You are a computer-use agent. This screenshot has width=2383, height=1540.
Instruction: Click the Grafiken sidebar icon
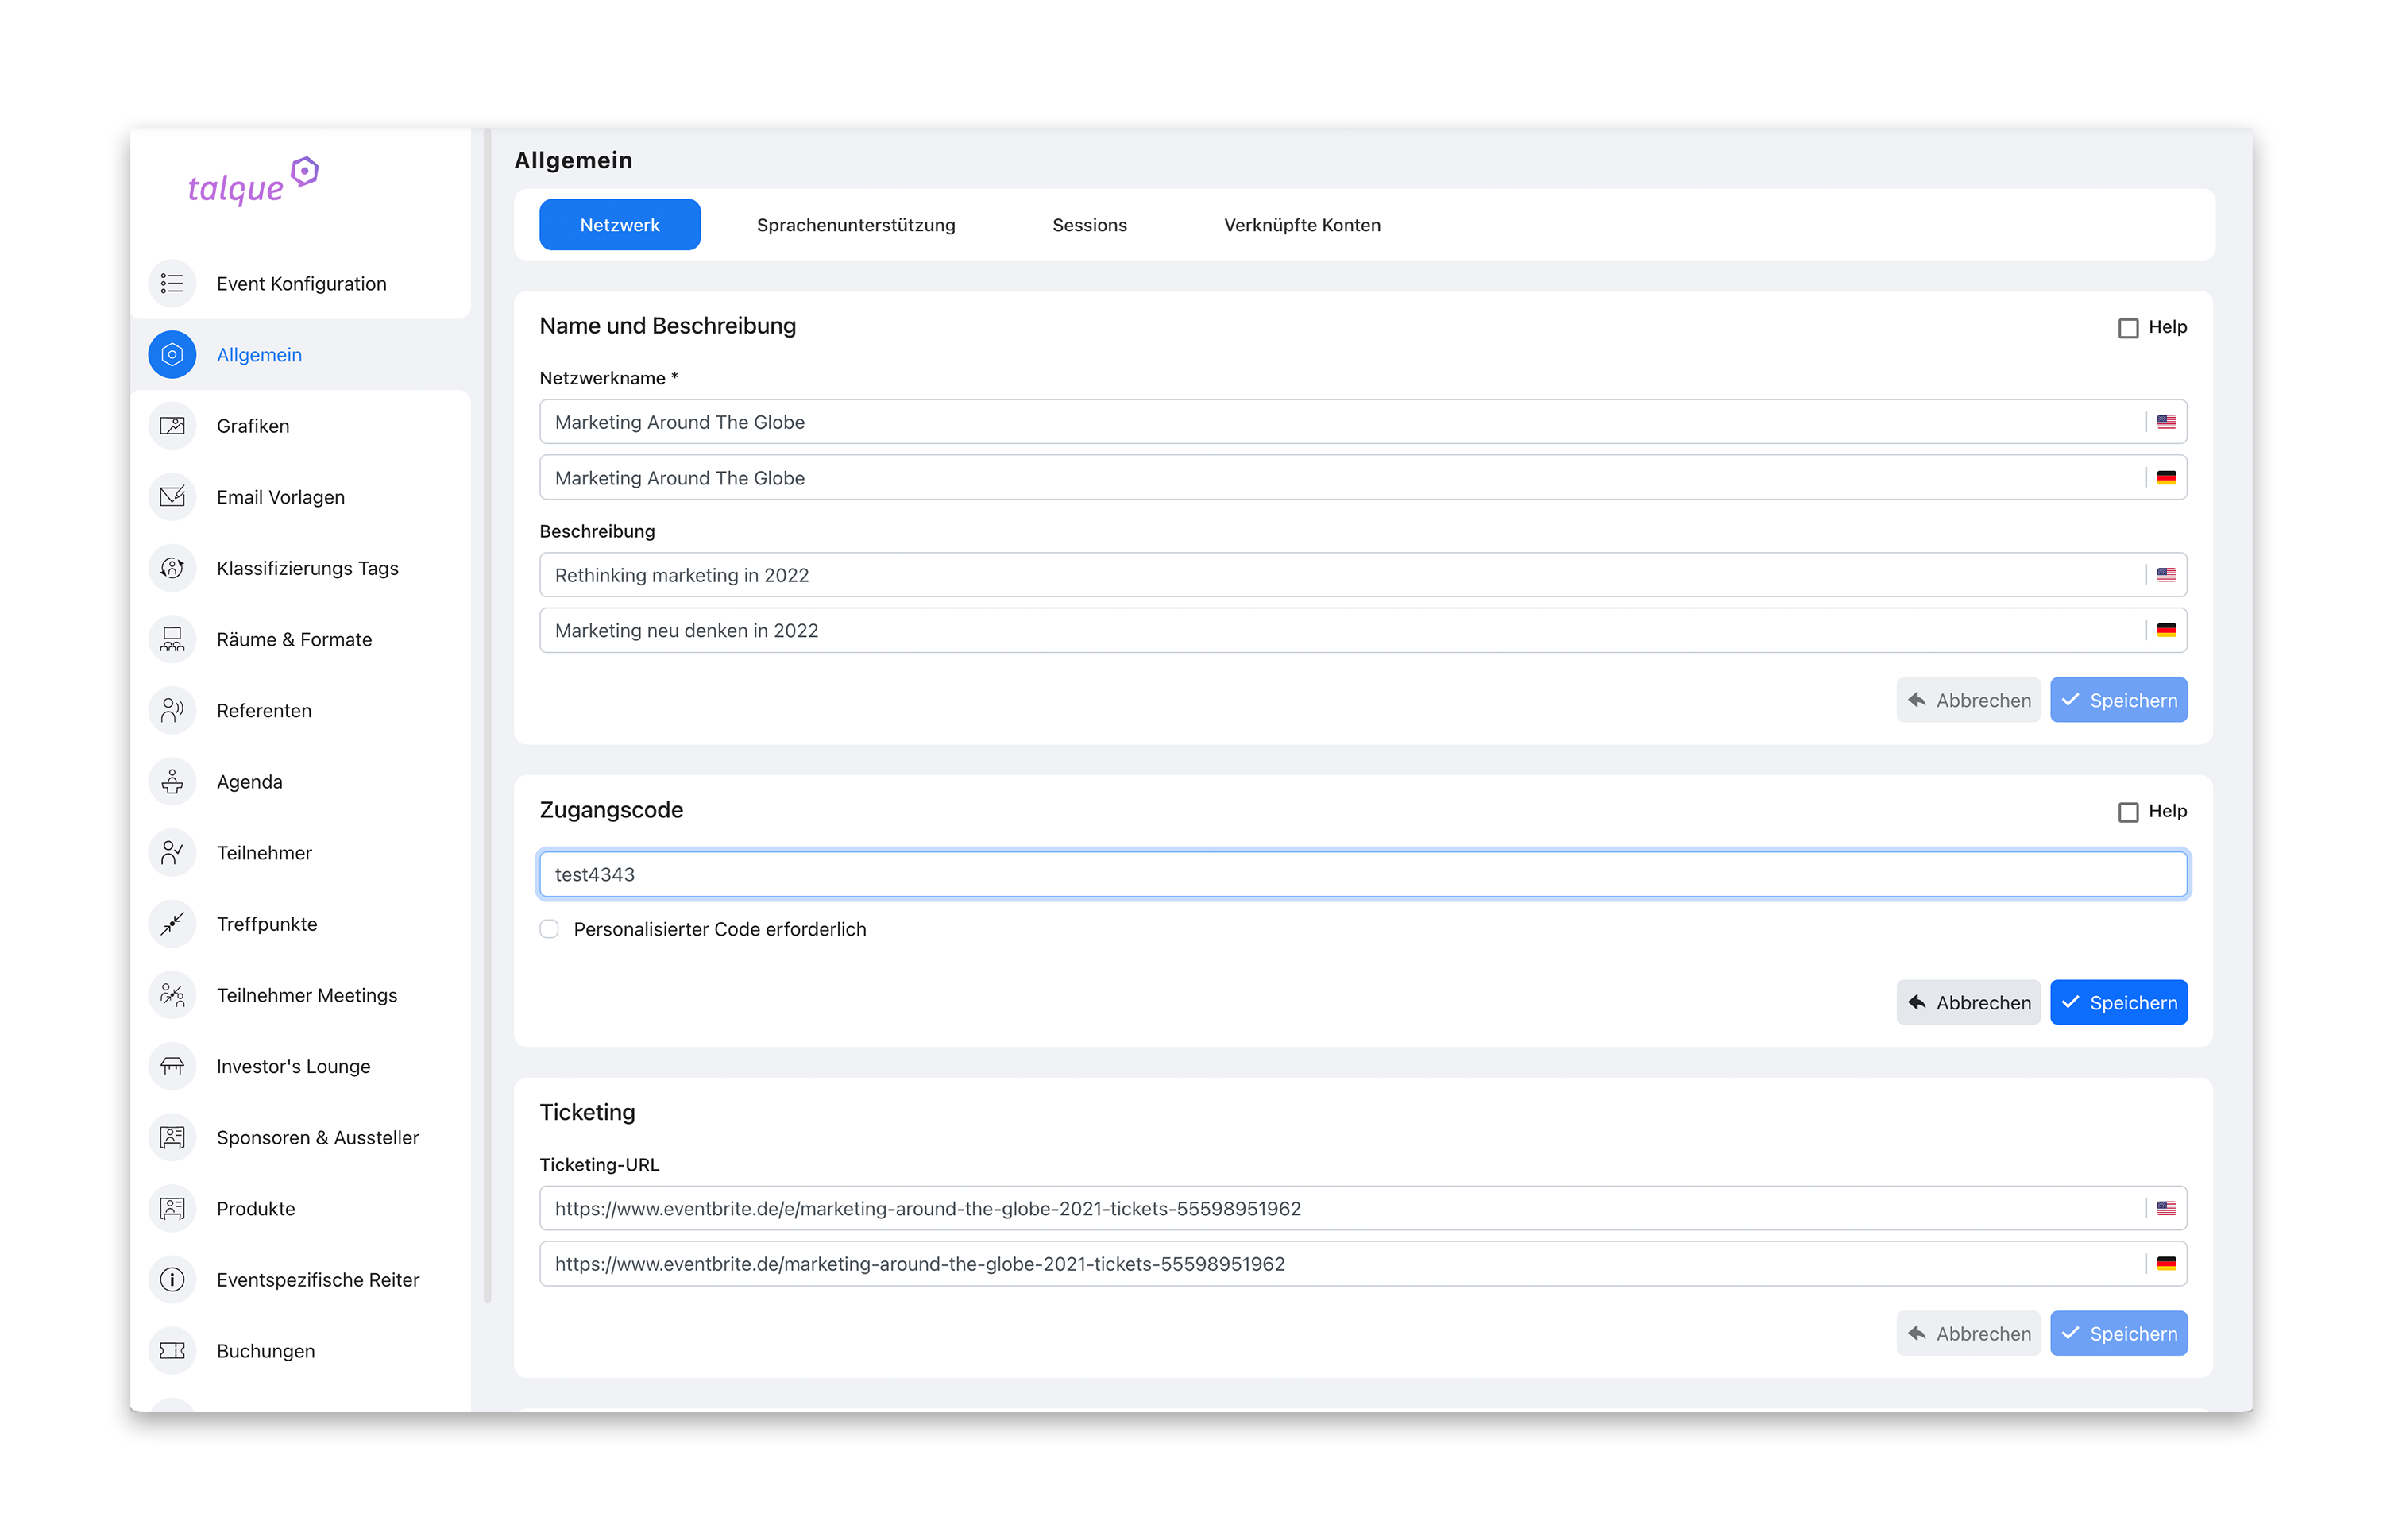click(x=172, y=426)
